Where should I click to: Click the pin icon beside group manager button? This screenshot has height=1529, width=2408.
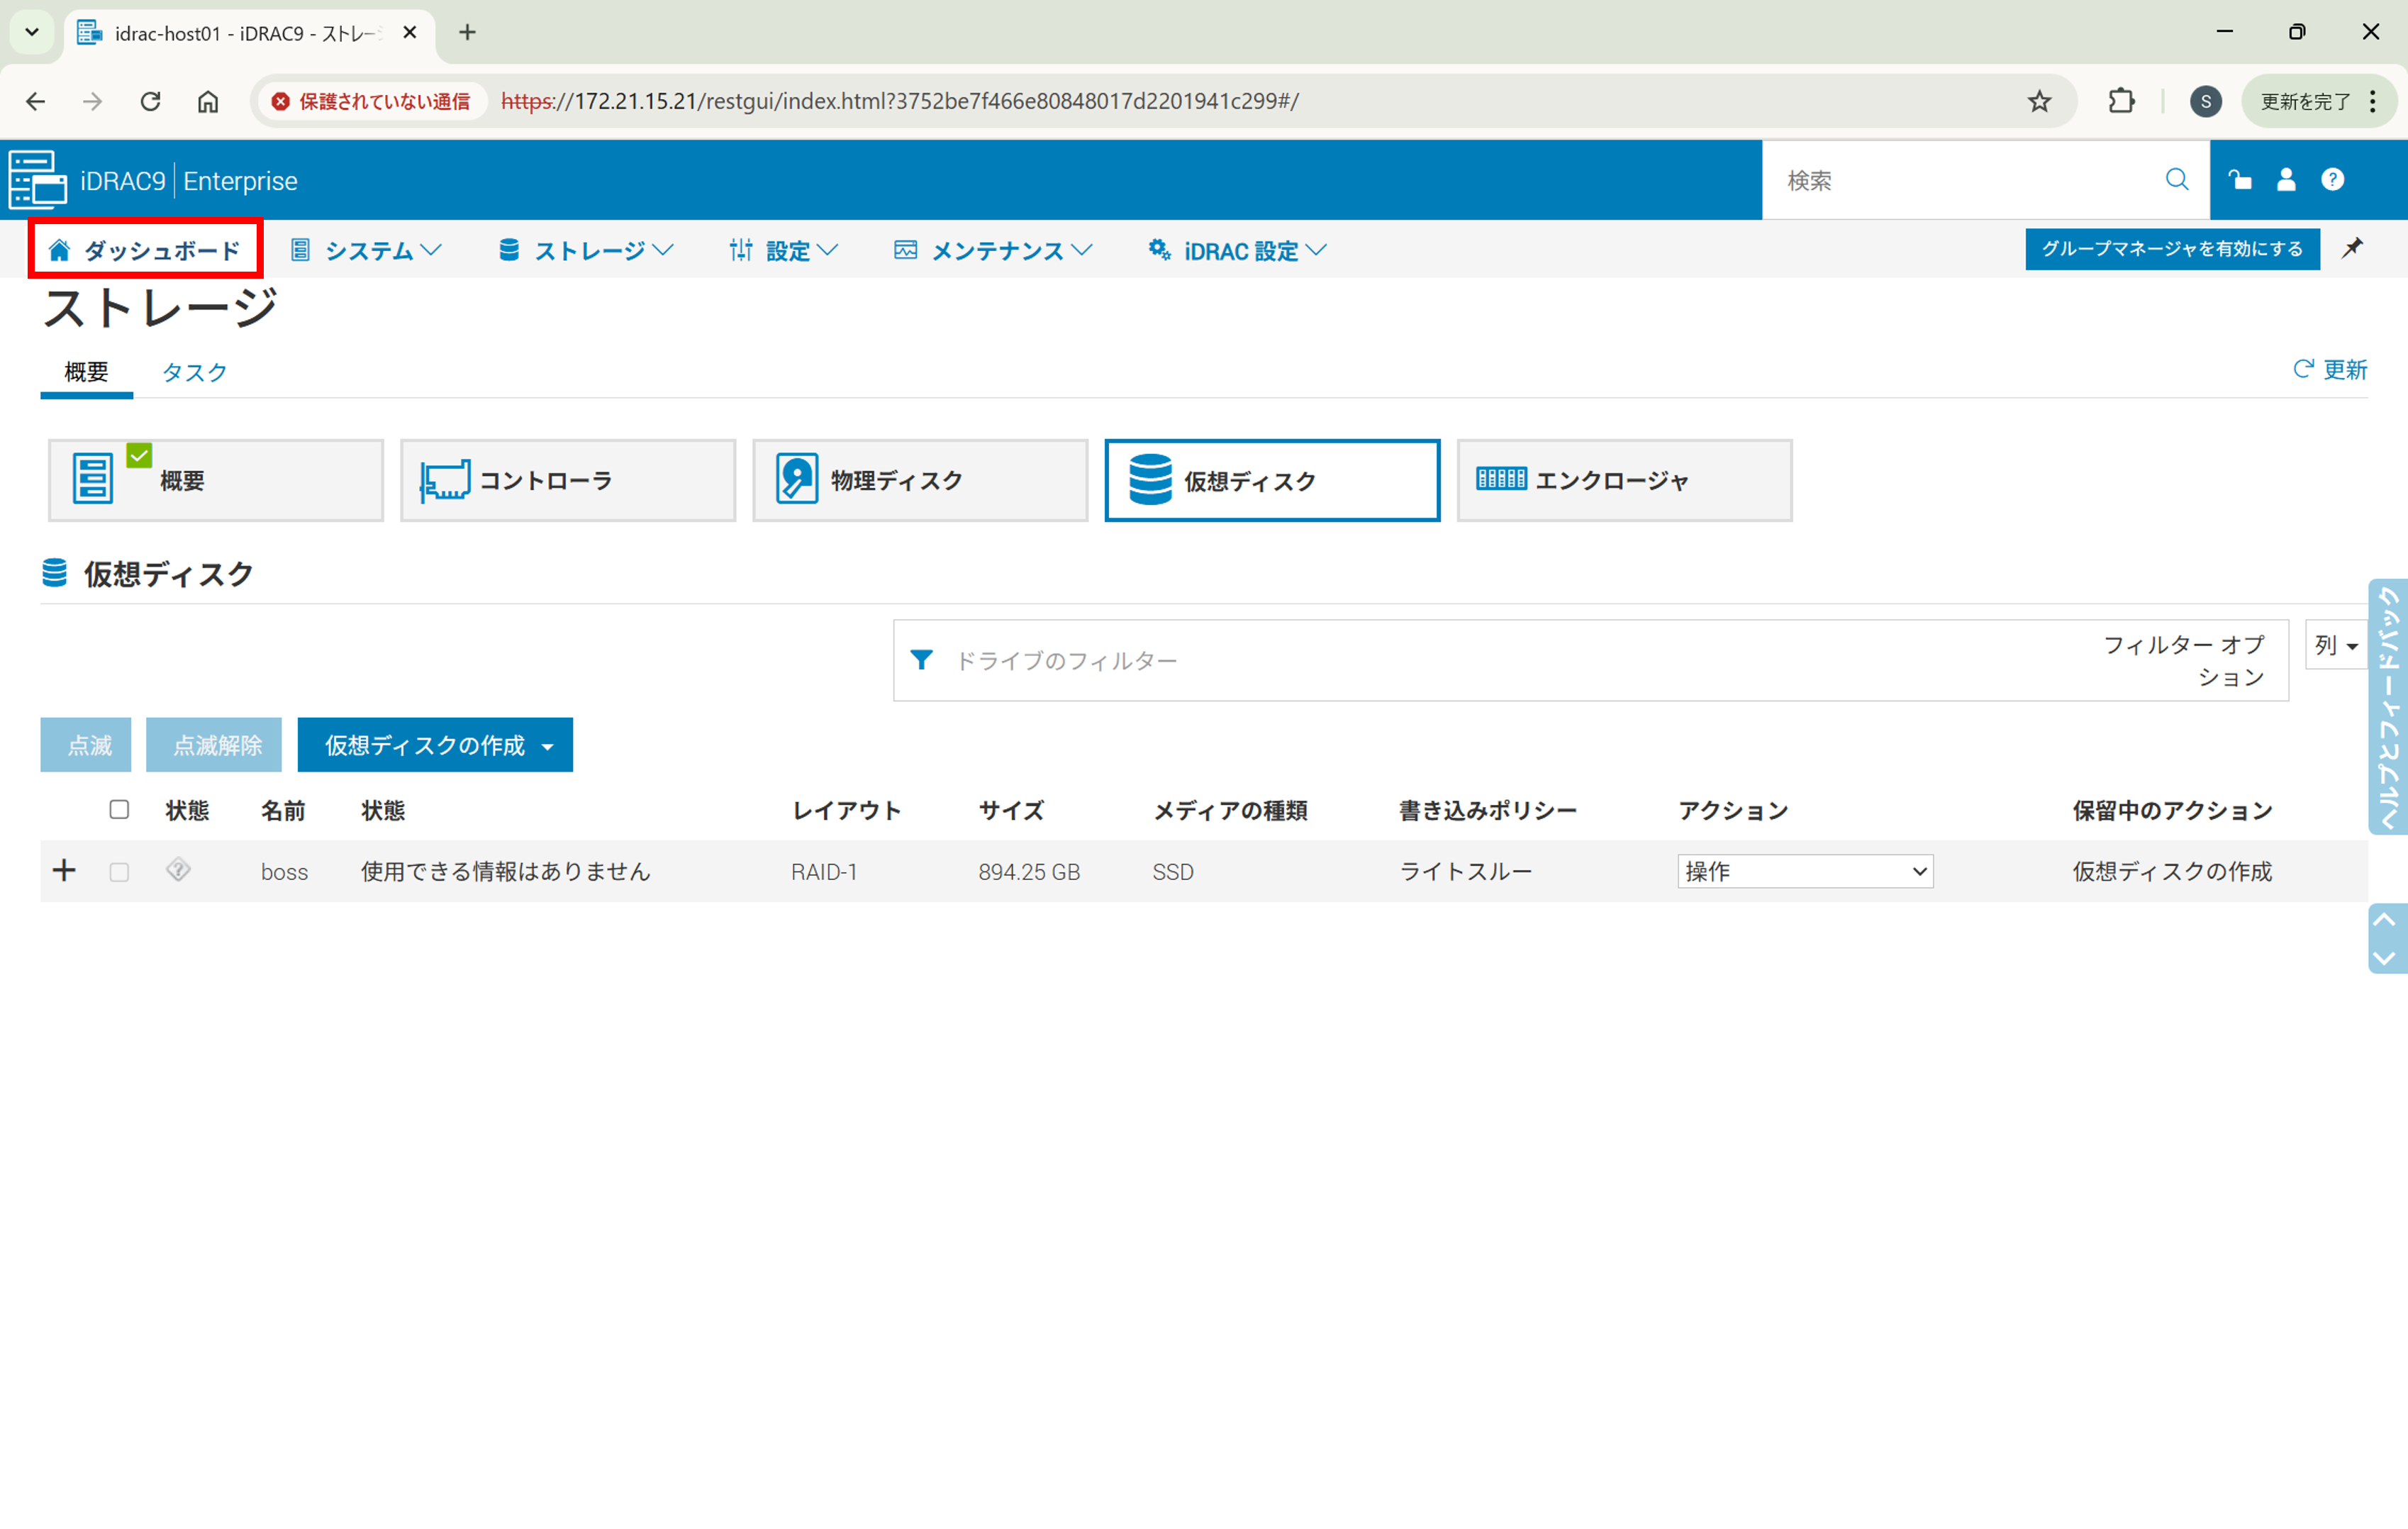point(2352,248)
